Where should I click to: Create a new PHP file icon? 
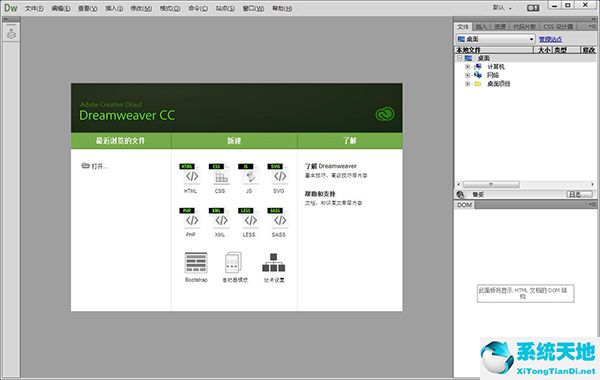191,218
